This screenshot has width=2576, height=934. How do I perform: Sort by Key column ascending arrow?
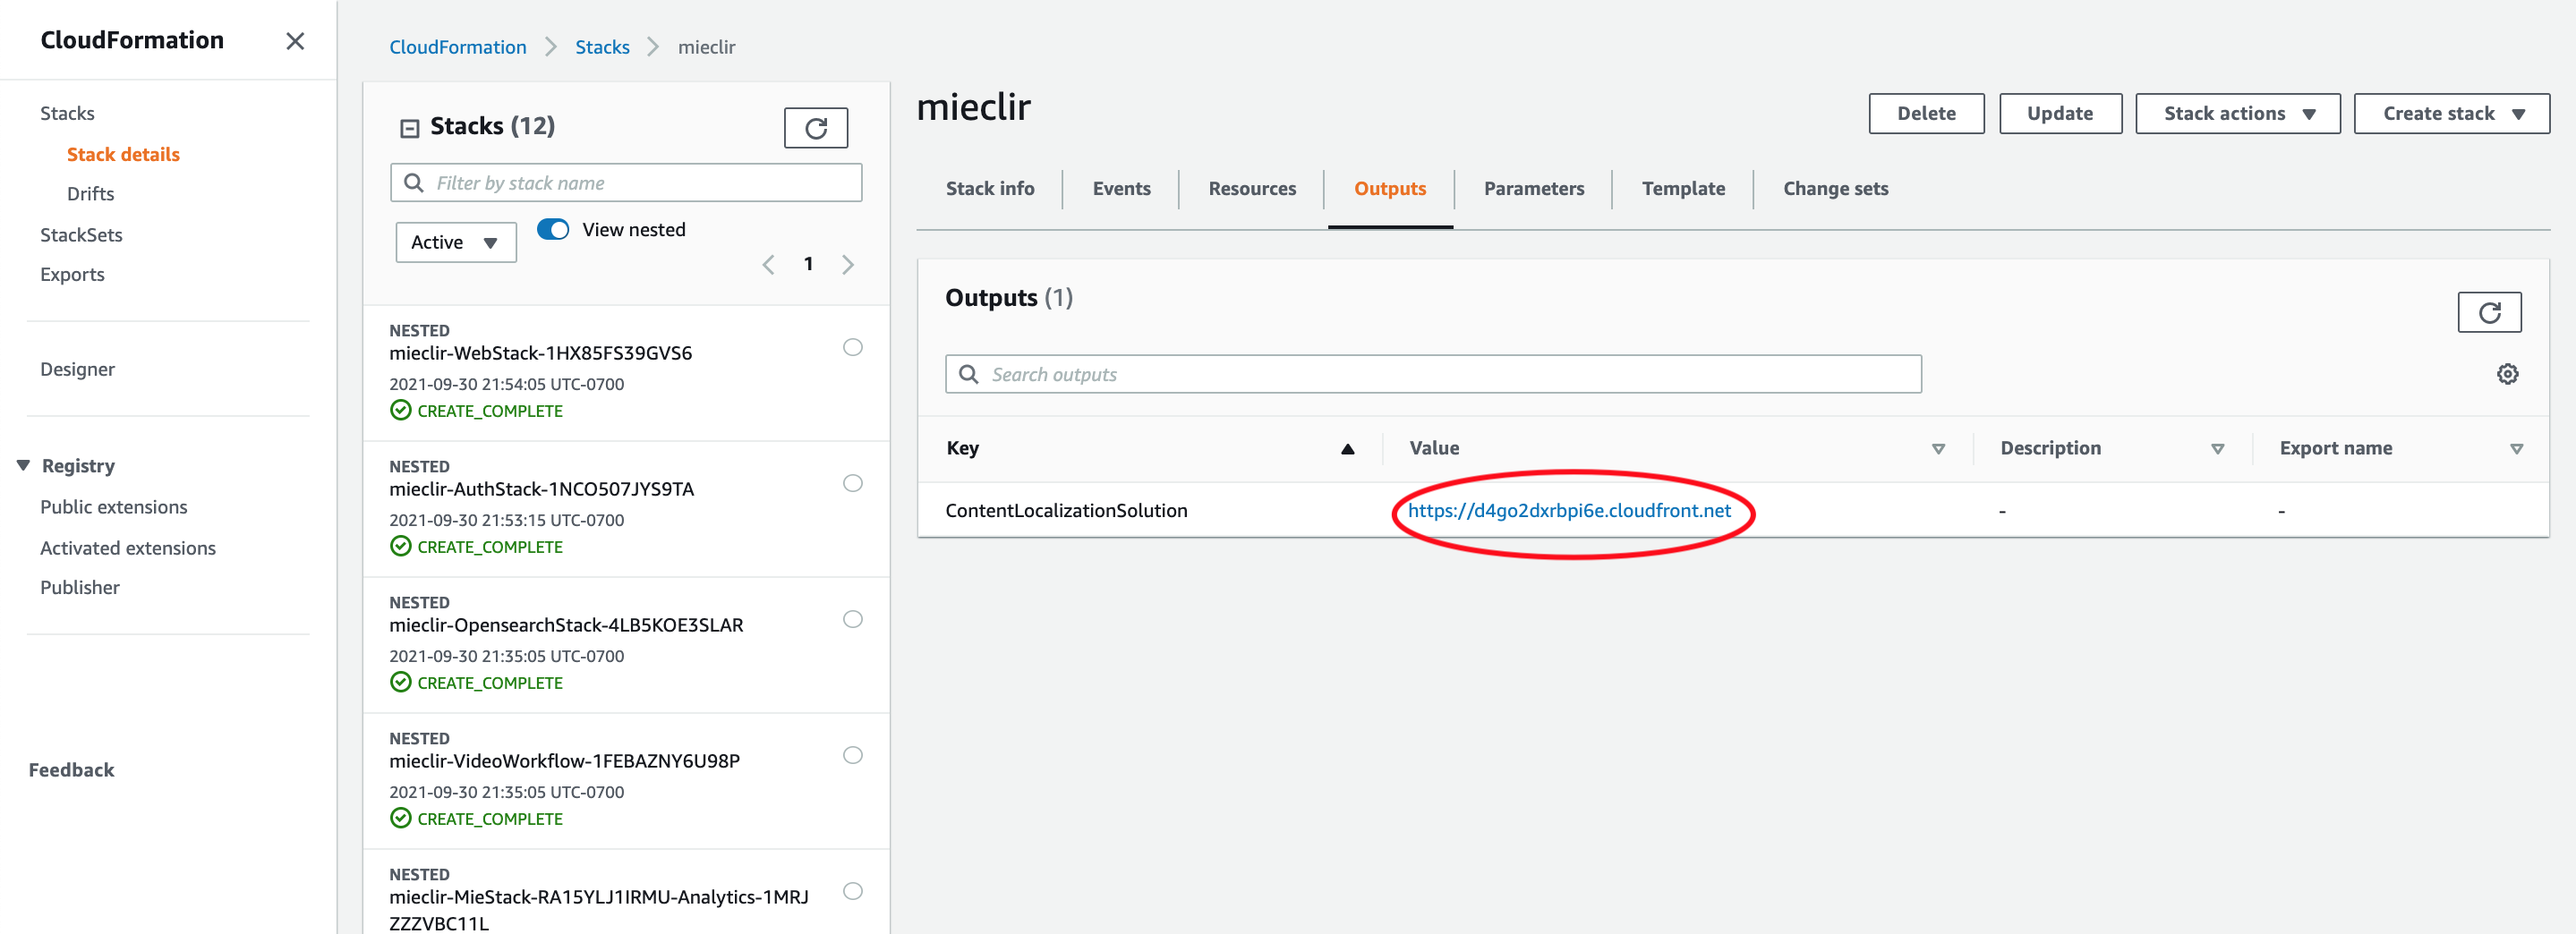point(1347,449)
